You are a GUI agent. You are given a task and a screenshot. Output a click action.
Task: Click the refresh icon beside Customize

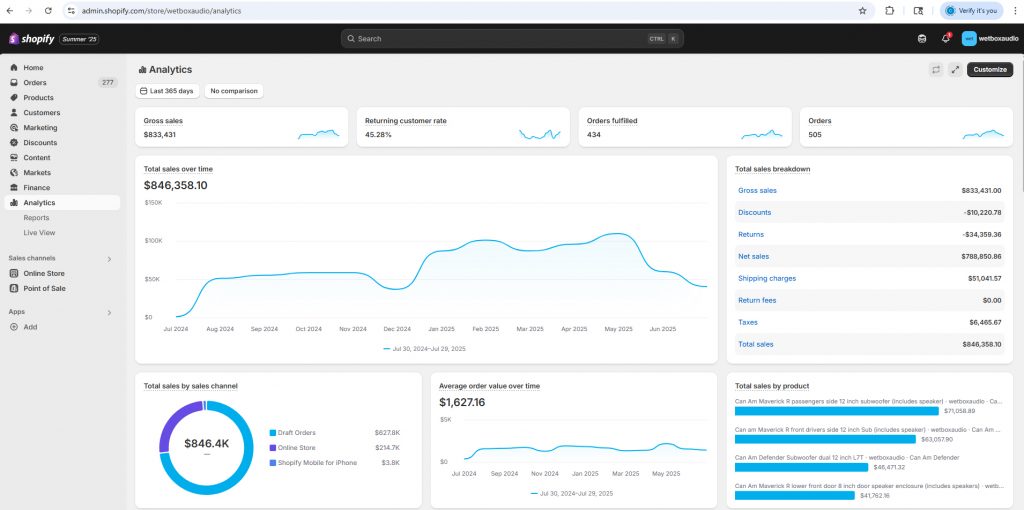[x=935, y=70]
